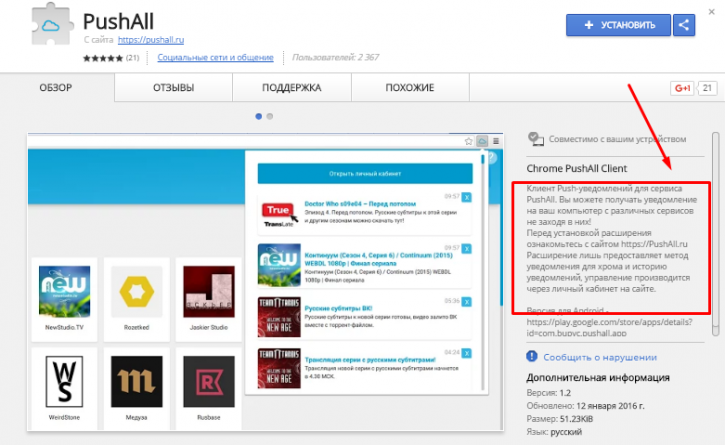The height and width of the screenshot is (445, 725).
Task: Dismiss the Континуум notification with X
Action: 467,249
